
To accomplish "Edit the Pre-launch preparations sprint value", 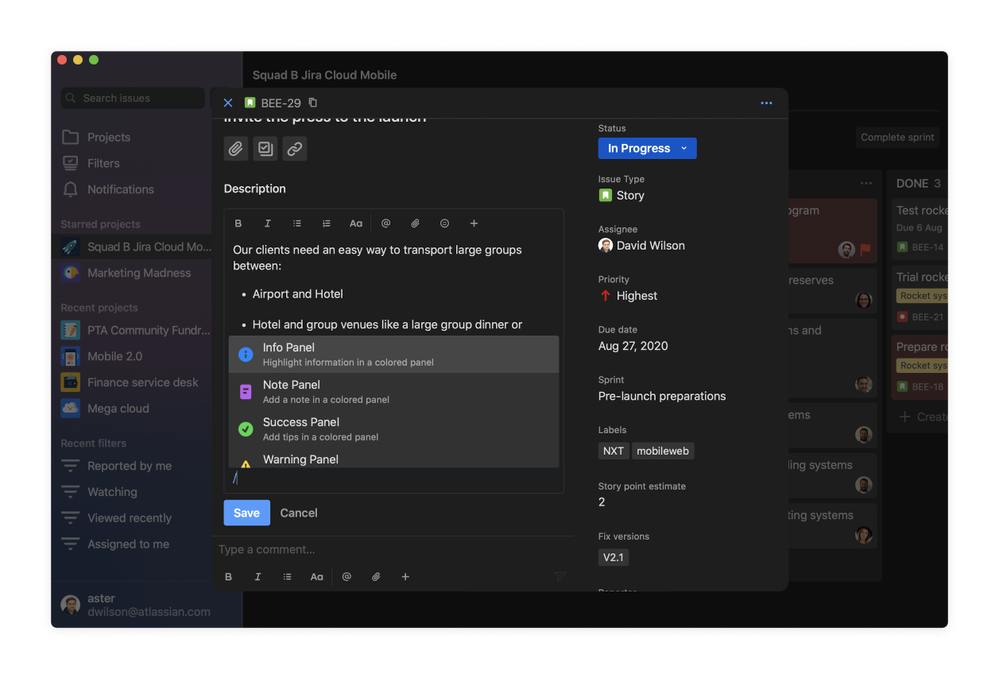I will tap(662, 396).
